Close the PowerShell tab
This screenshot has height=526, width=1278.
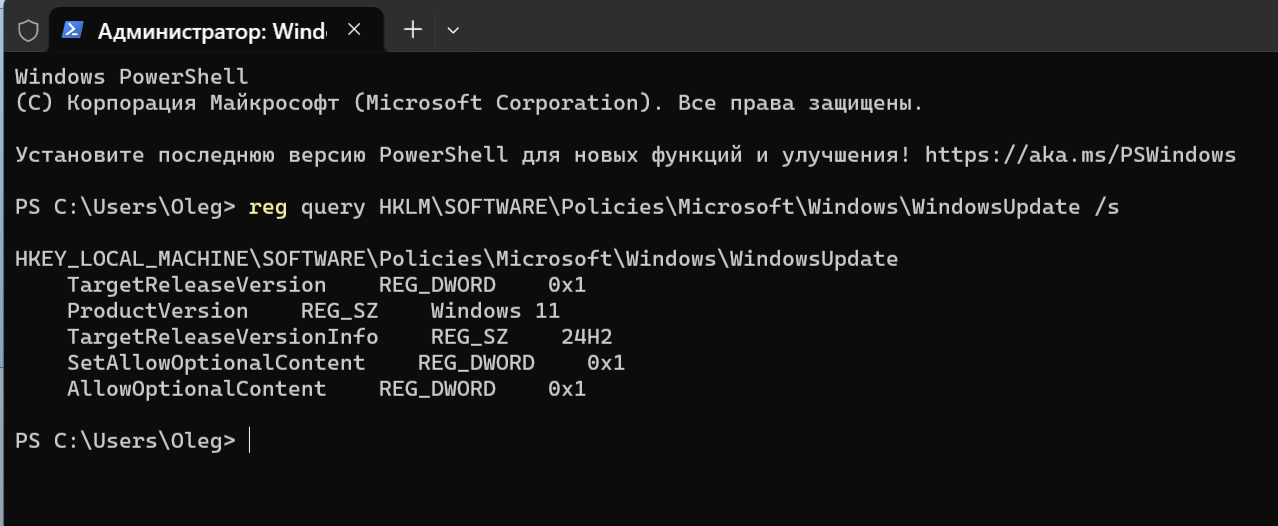click(354, 30)
